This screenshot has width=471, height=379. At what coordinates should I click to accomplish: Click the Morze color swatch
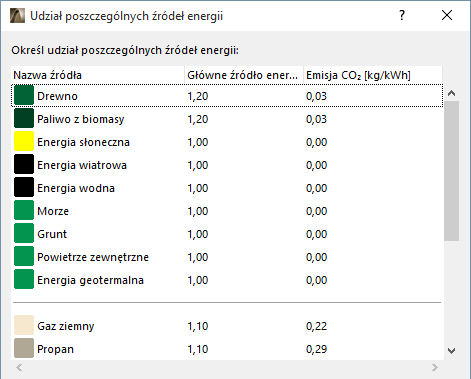[x=24, y=210]
